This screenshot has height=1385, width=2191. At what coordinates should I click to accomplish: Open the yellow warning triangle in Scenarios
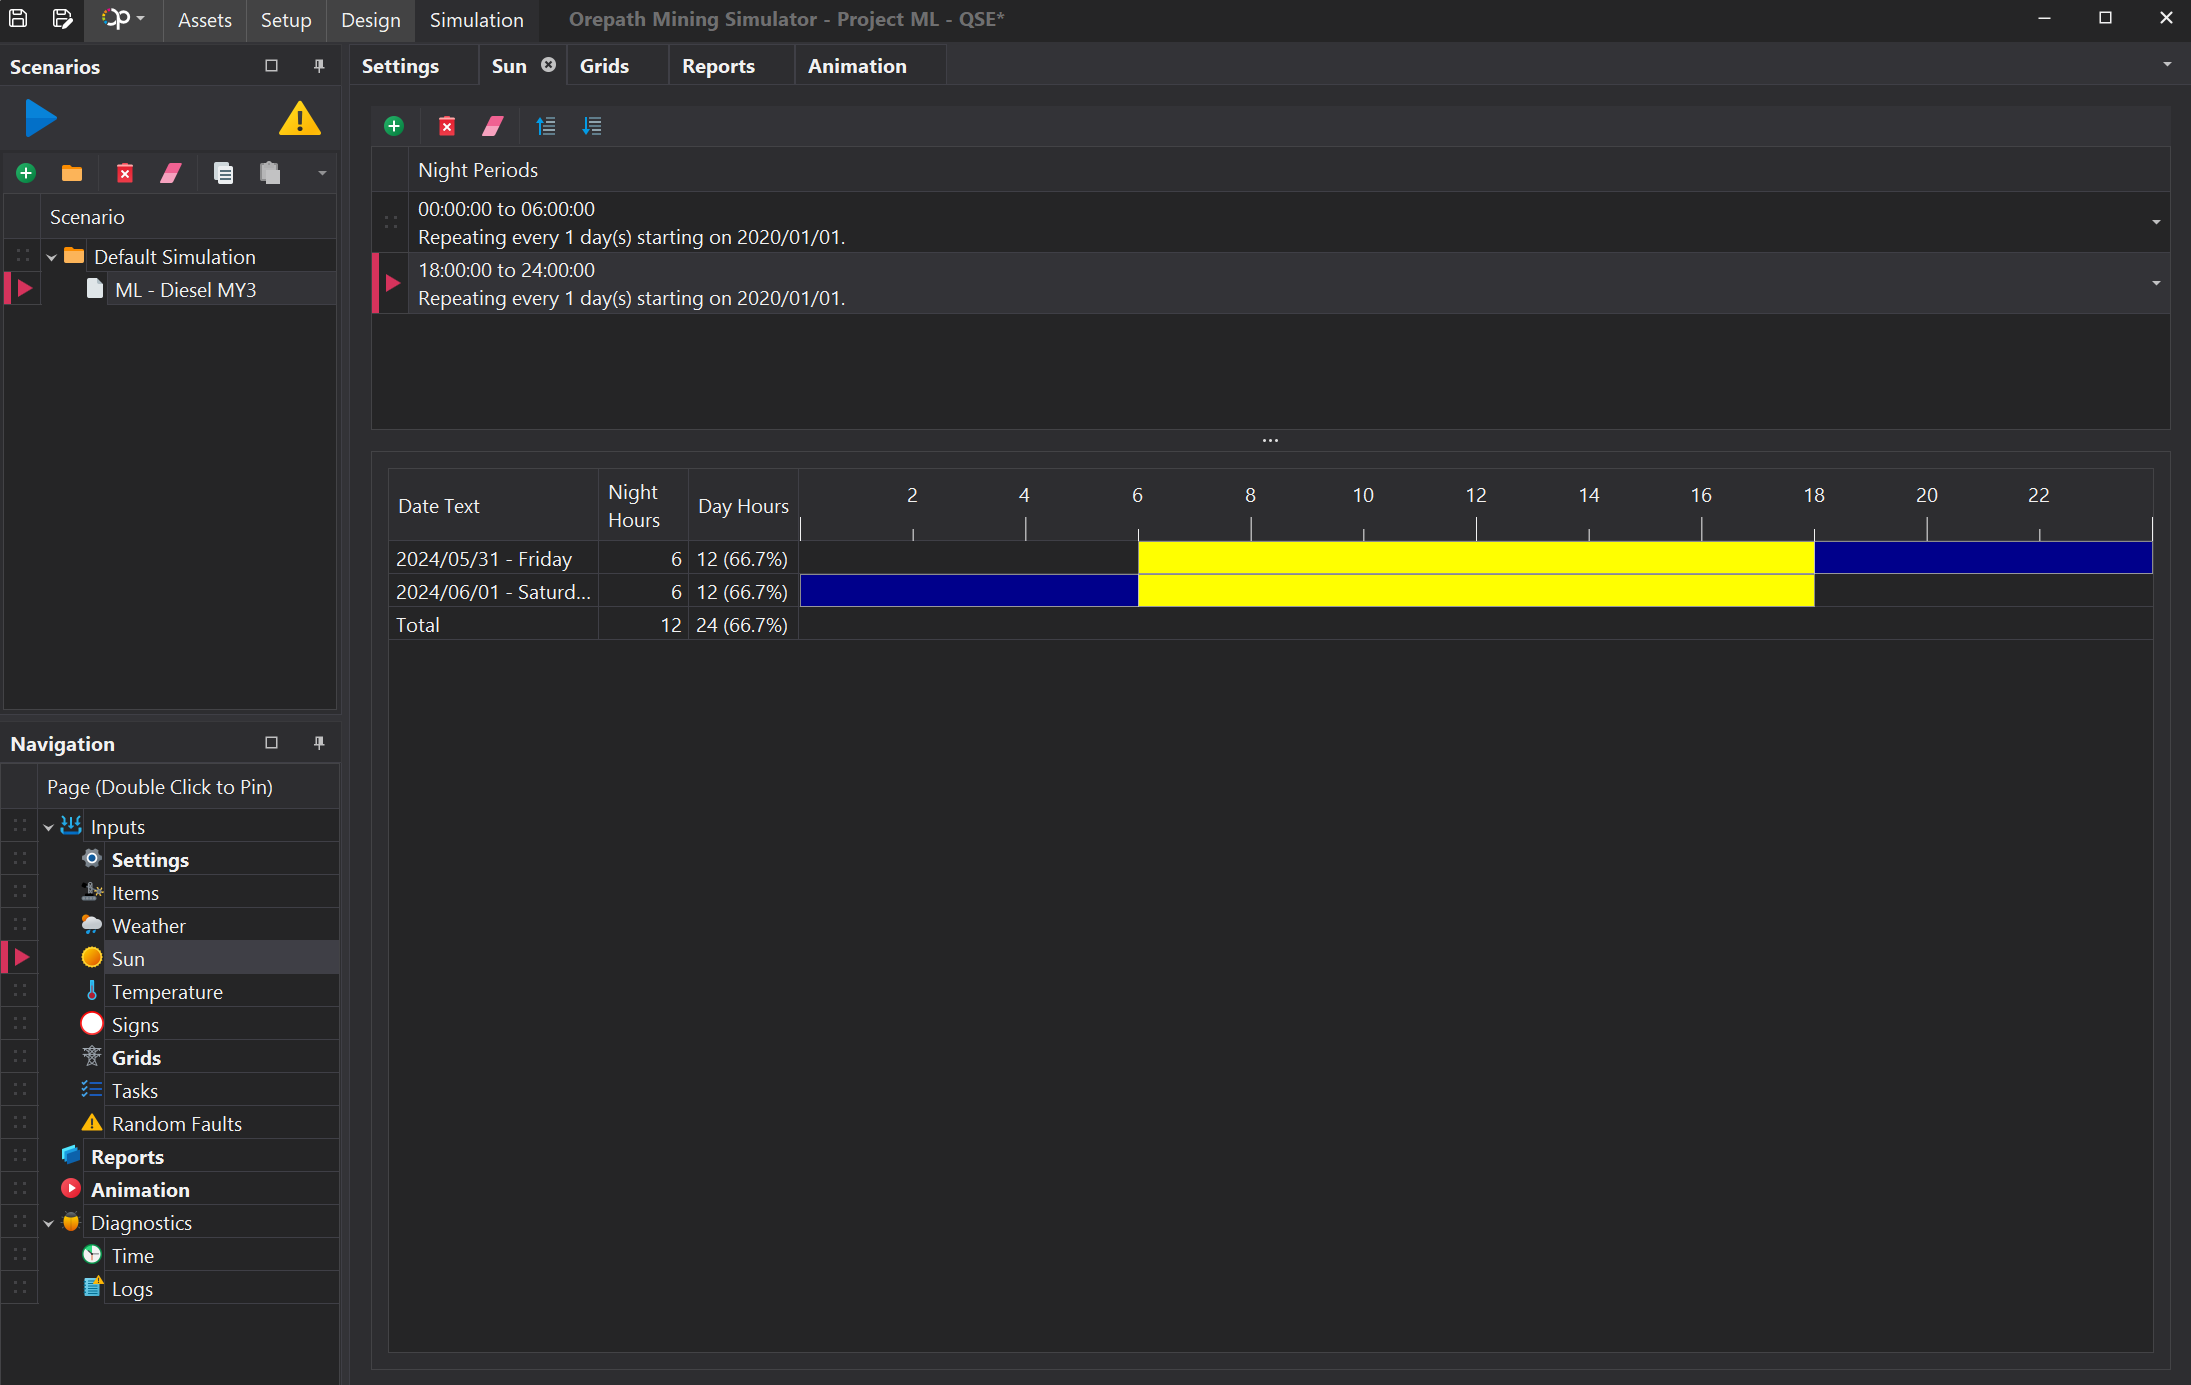pos(299,119)
